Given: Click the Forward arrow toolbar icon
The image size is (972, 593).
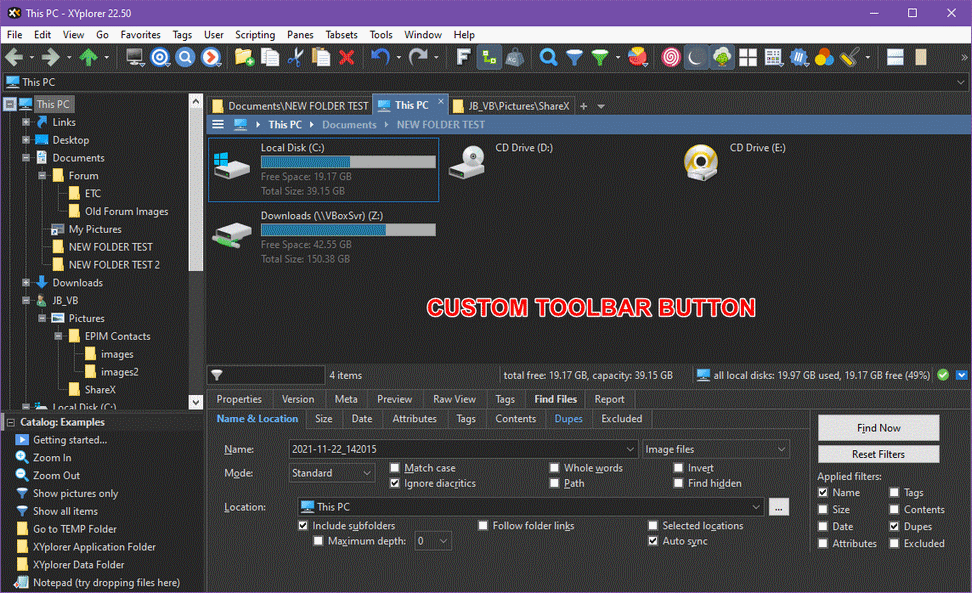Looking at the screenshot, I should click(51, 58).
